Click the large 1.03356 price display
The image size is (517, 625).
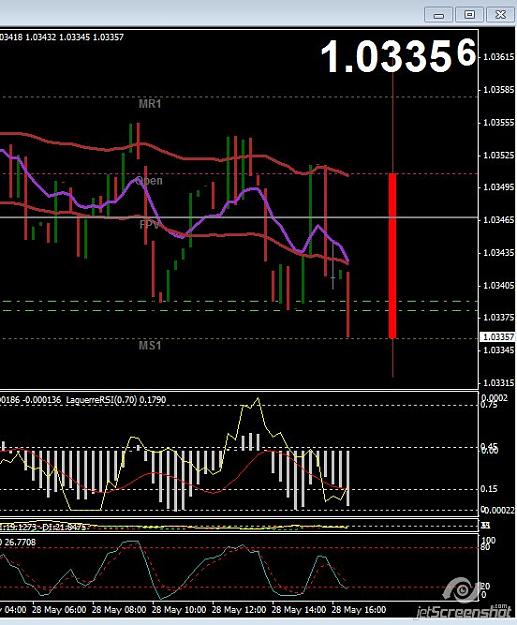coord(398,55)
